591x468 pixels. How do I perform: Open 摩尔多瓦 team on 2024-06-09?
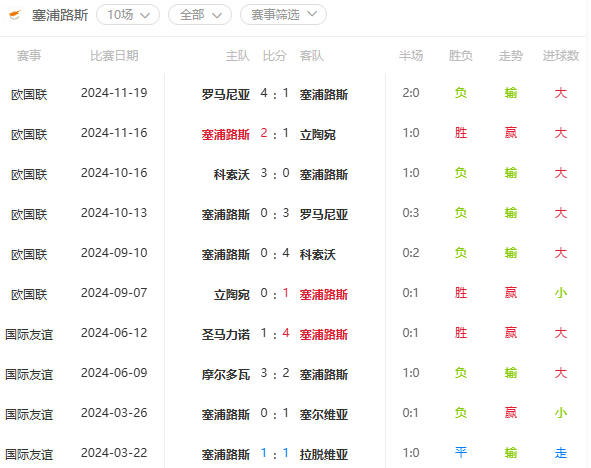[x=226, y=374]
